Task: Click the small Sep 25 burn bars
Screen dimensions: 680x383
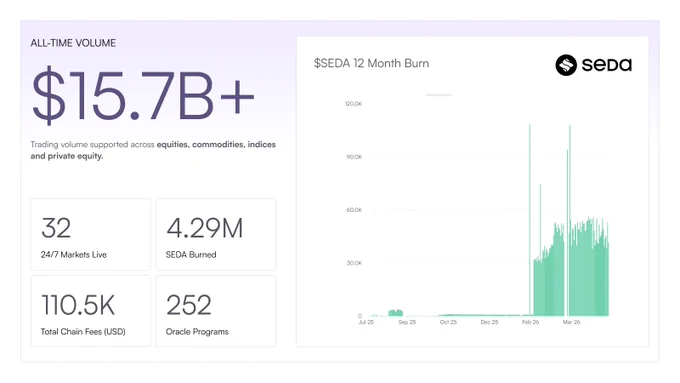Action: (396, 313)
